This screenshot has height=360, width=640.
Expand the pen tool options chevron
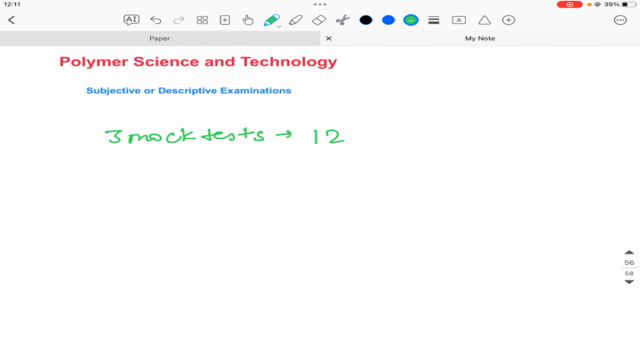[279, 27]
